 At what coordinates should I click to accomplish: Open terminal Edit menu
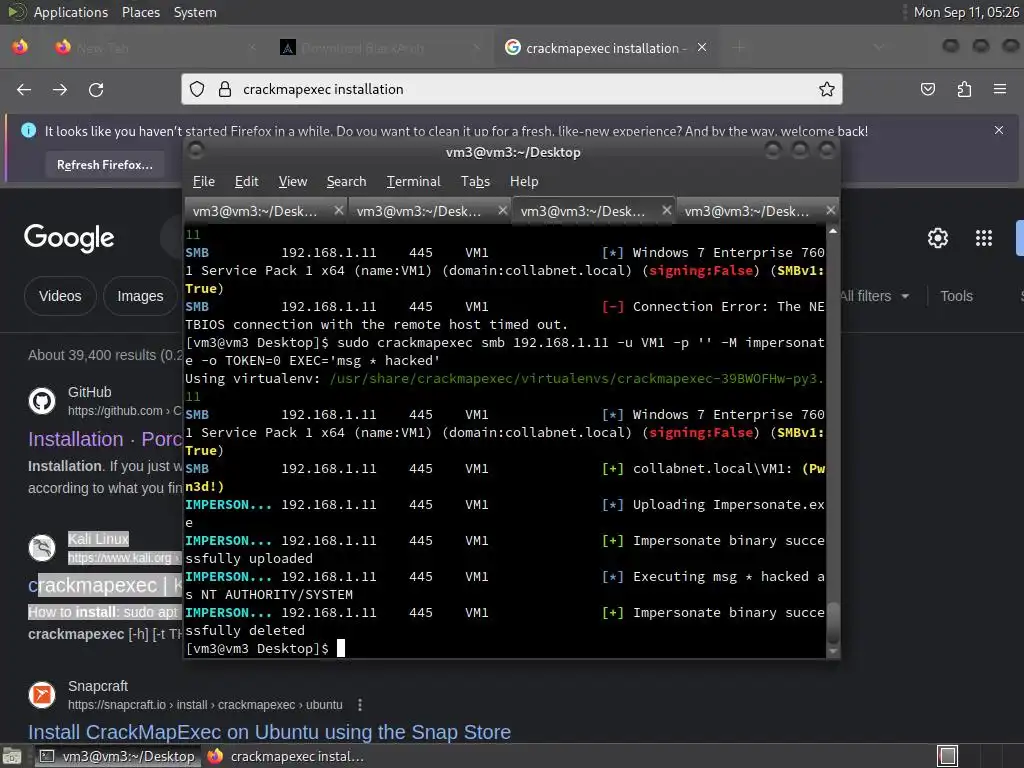point(246,182)
